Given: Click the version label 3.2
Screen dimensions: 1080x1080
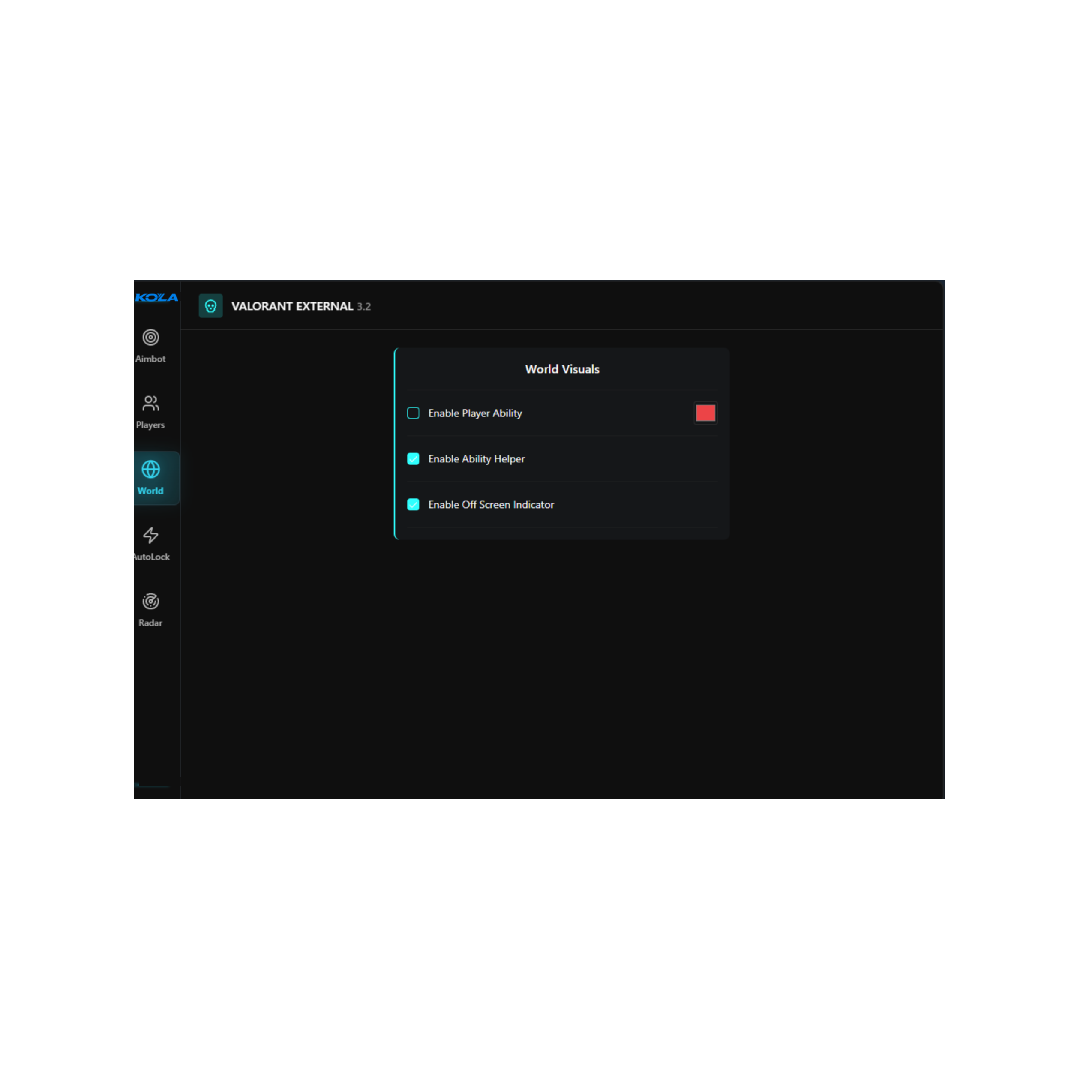Looking at the screenshot, I should [364, 307].
